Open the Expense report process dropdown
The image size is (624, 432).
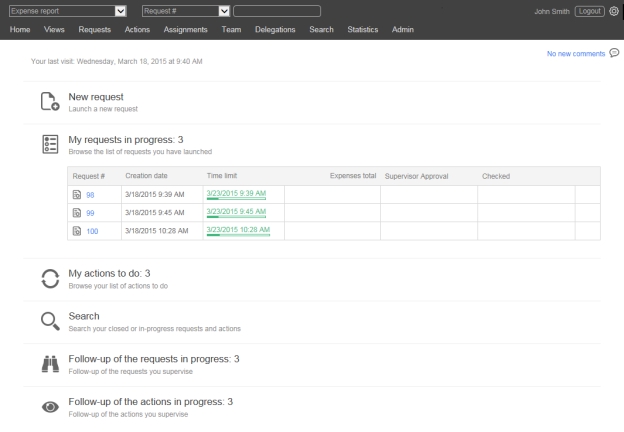point(121,11)
